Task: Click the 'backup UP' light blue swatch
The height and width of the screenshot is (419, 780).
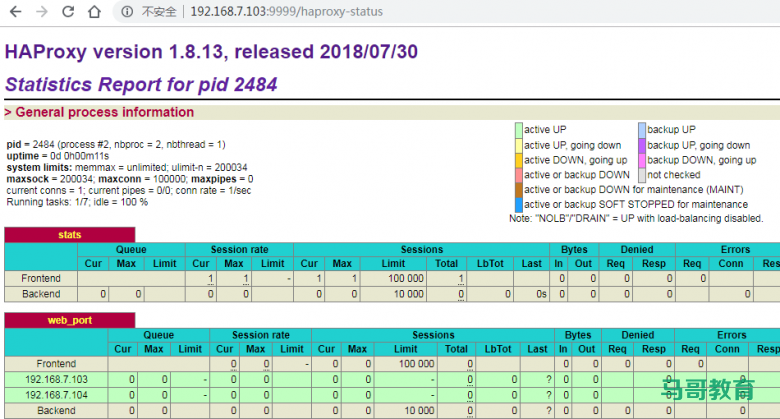Action: [x=642, y=130]
